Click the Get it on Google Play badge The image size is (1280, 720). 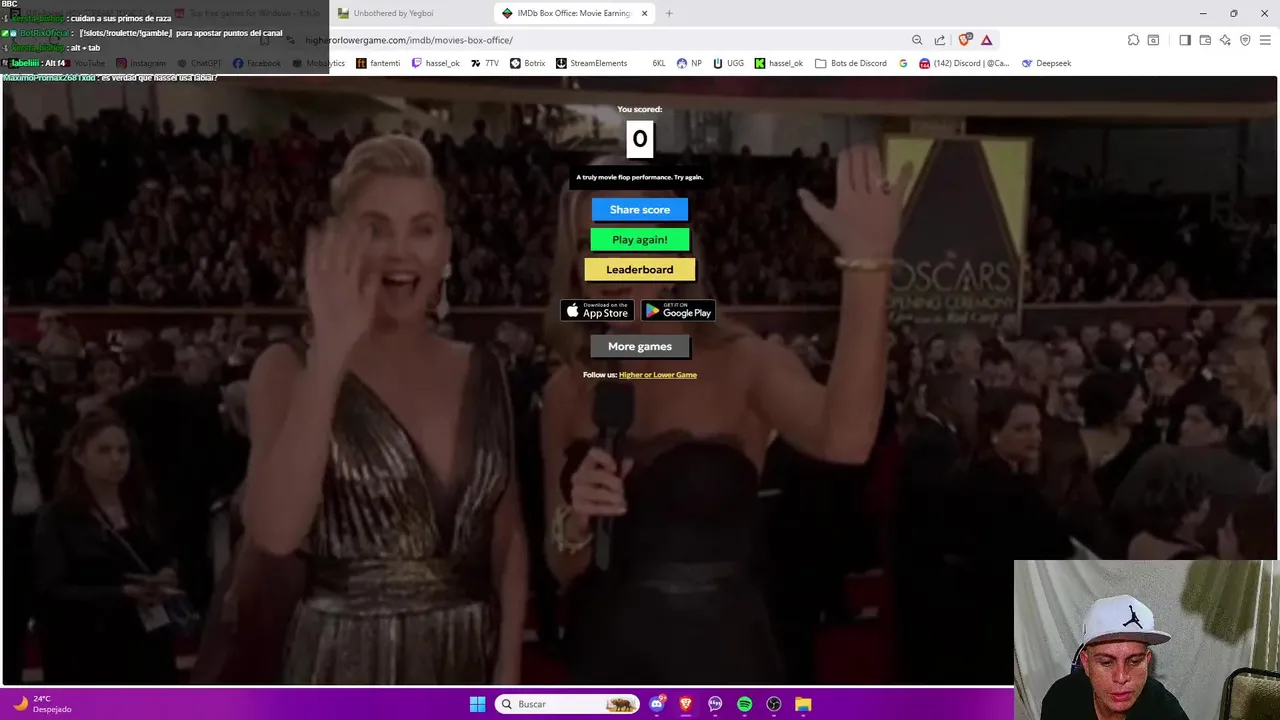point(678,310)
